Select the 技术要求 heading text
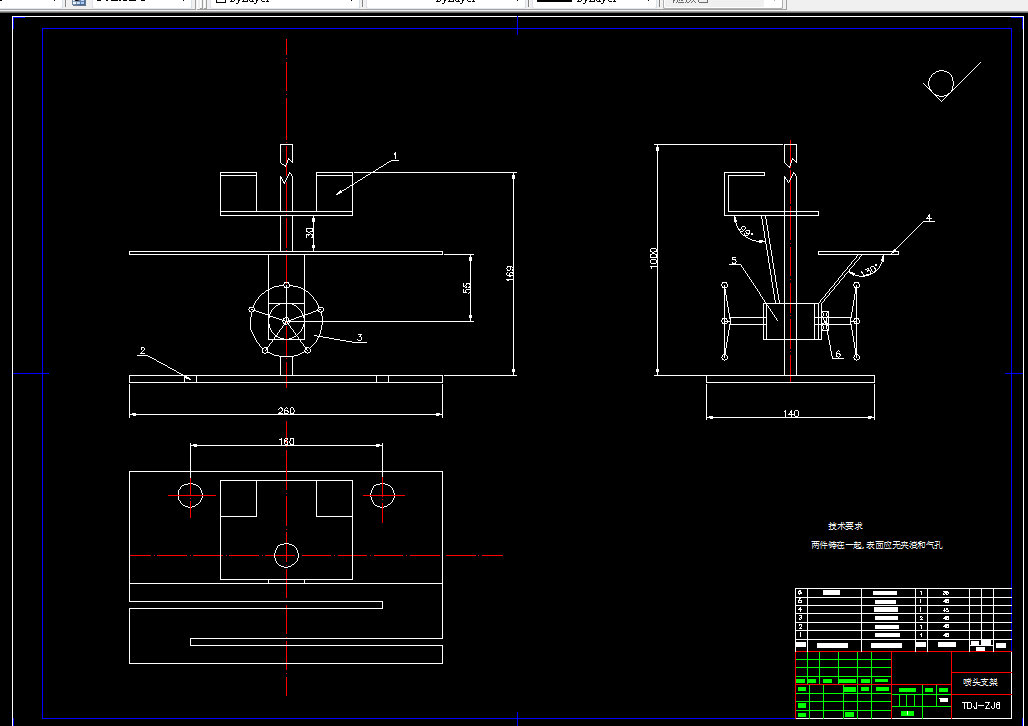 (x=845, y=526)
